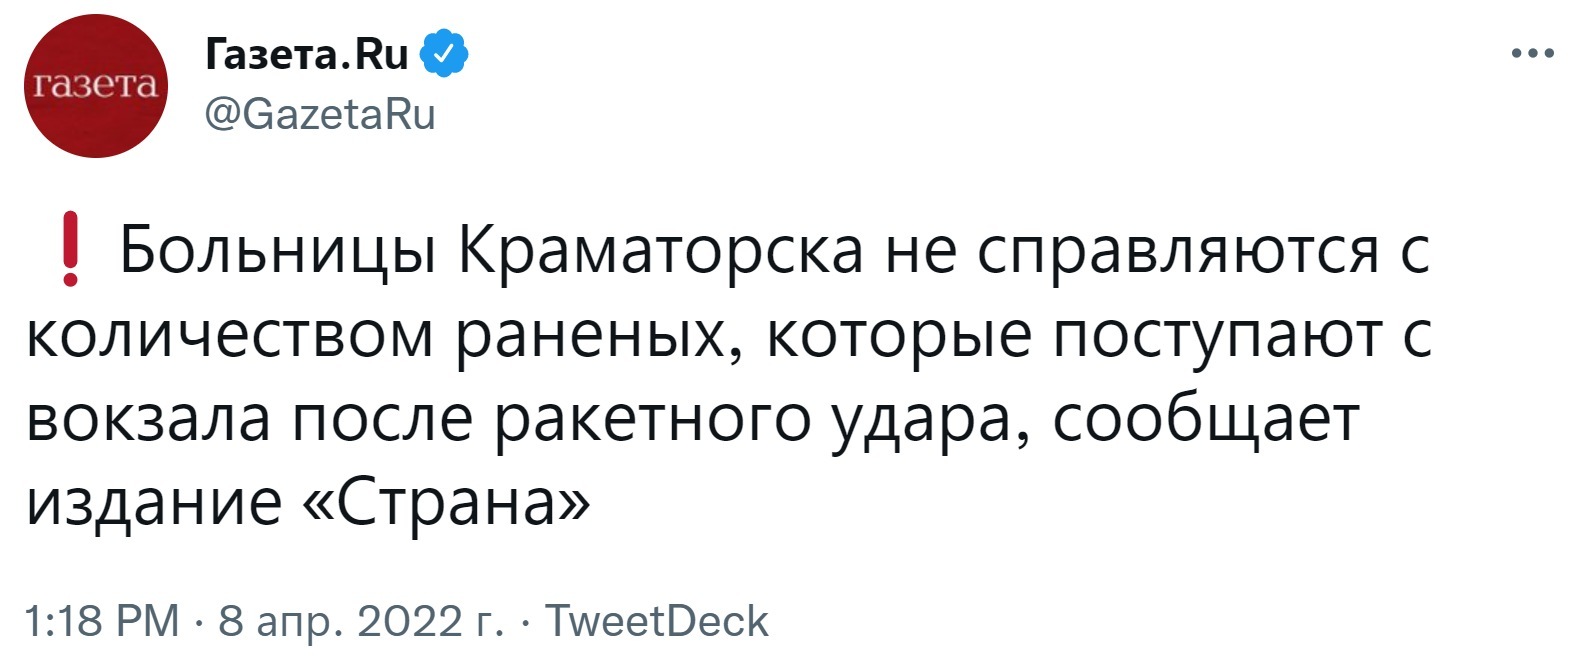Click the word издание in last line
The width and height of the screenshot is (1571, 665).
pyautogui.click(x=153, y=504)
